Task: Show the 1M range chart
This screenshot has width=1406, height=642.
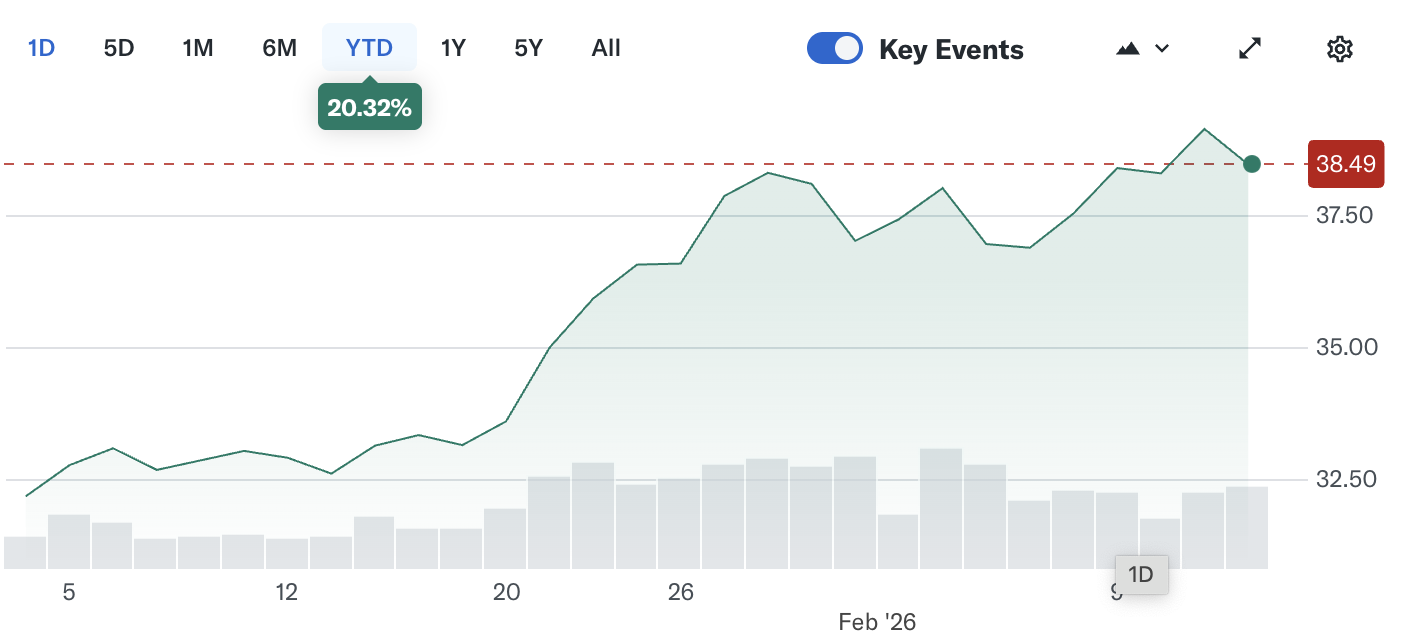Action: click(198, 48)
